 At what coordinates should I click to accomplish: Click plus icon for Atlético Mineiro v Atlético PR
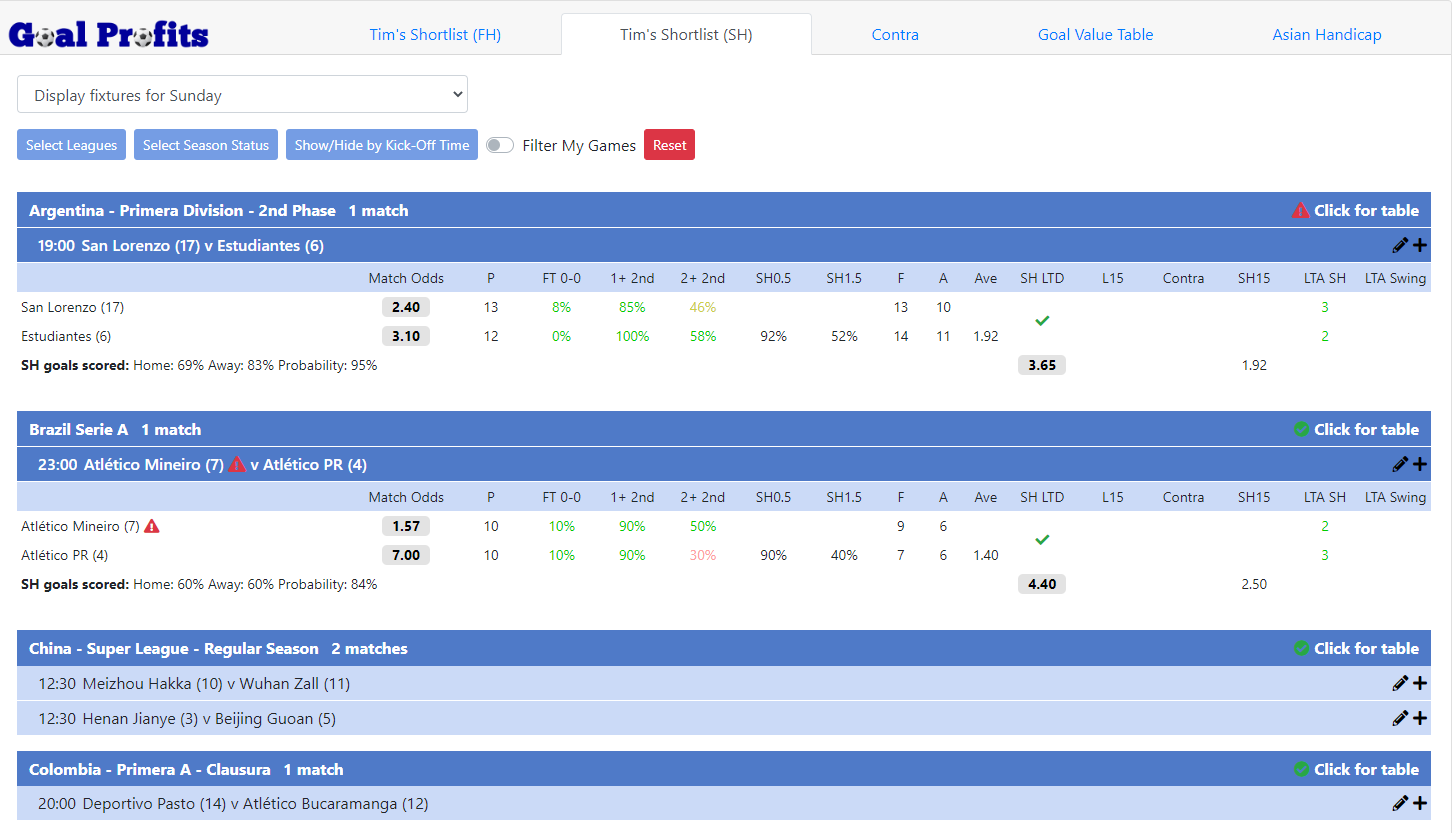(1420, 464)
